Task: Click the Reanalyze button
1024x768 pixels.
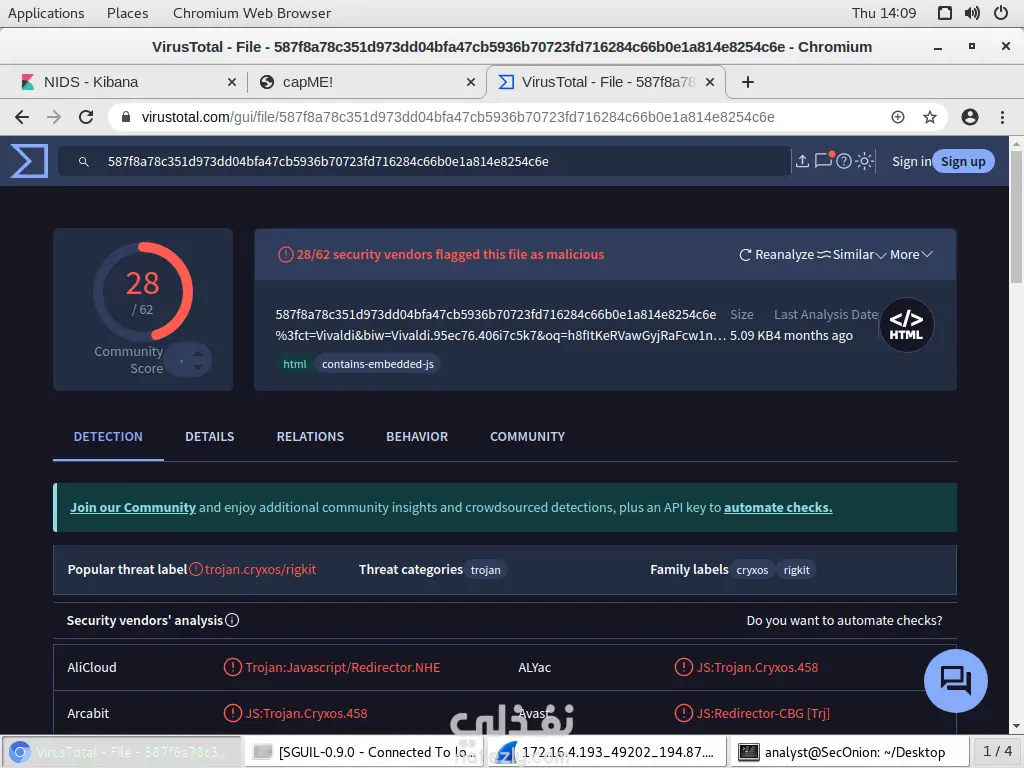Action: tap(776, 255)
